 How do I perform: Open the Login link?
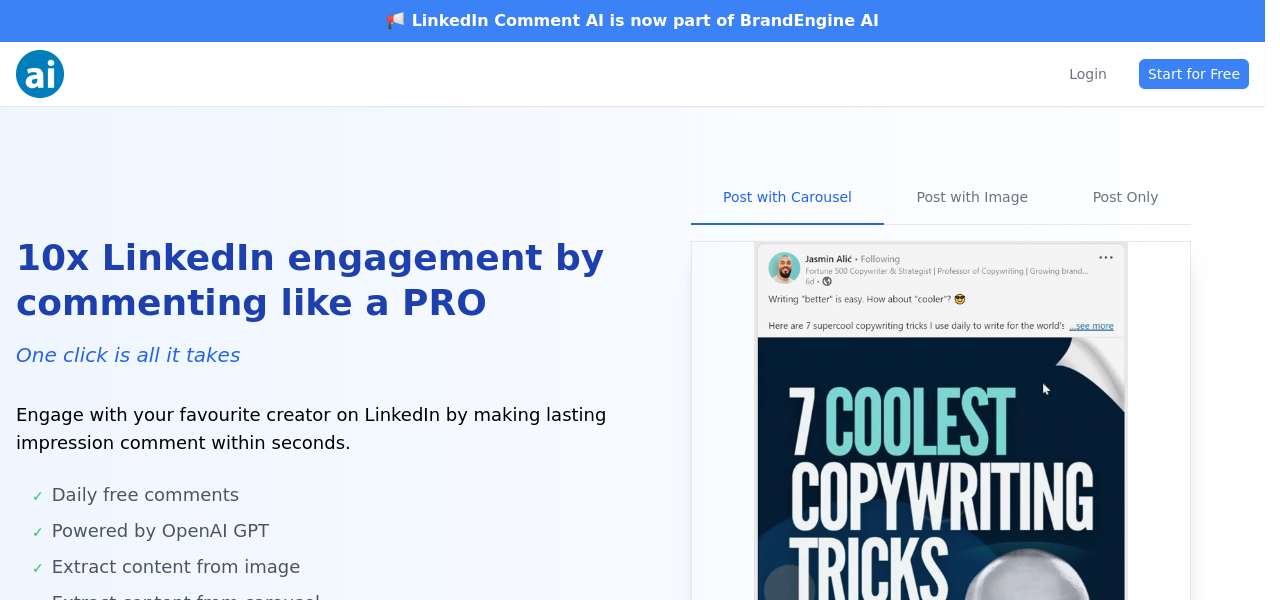[x=1087, y=74]
